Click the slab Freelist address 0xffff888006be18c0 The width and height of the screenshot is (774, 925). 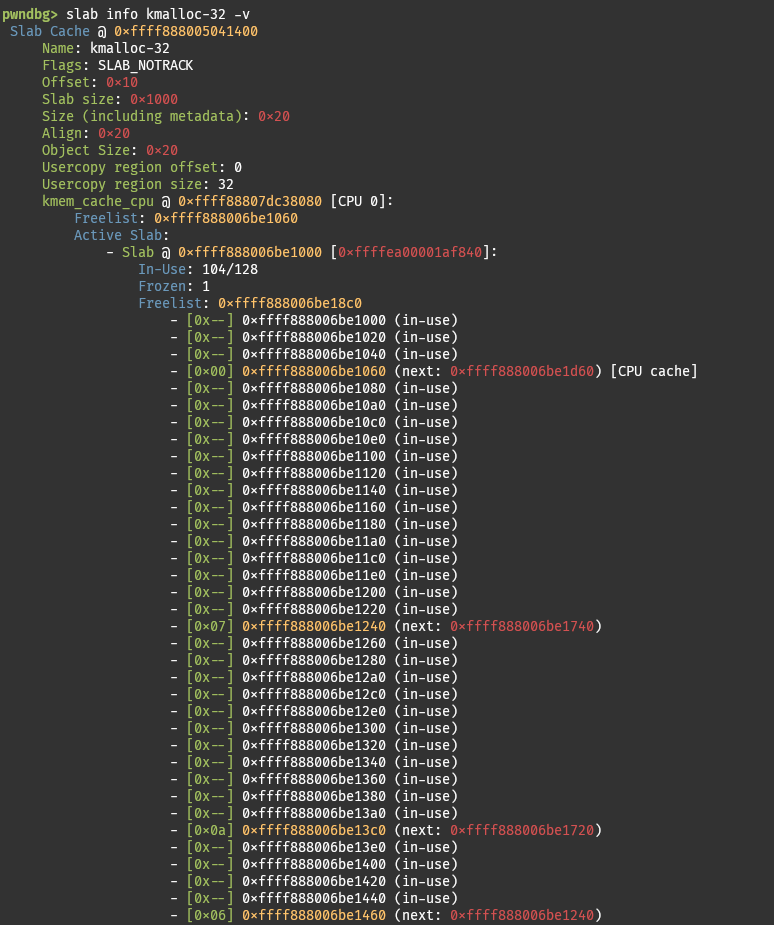[x=290, y=303]
